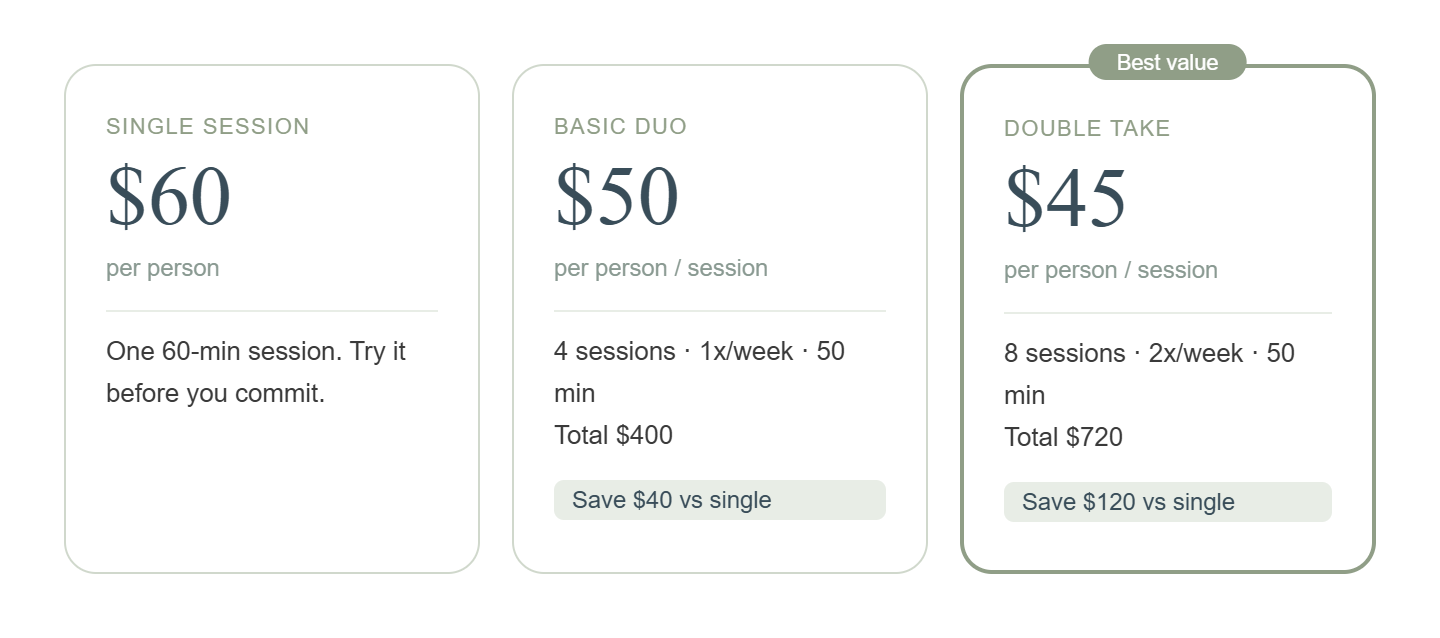Viewport: 1440px width, 638px height.
Task: Click the Total $400 text
Action: [x=613, y=435]
